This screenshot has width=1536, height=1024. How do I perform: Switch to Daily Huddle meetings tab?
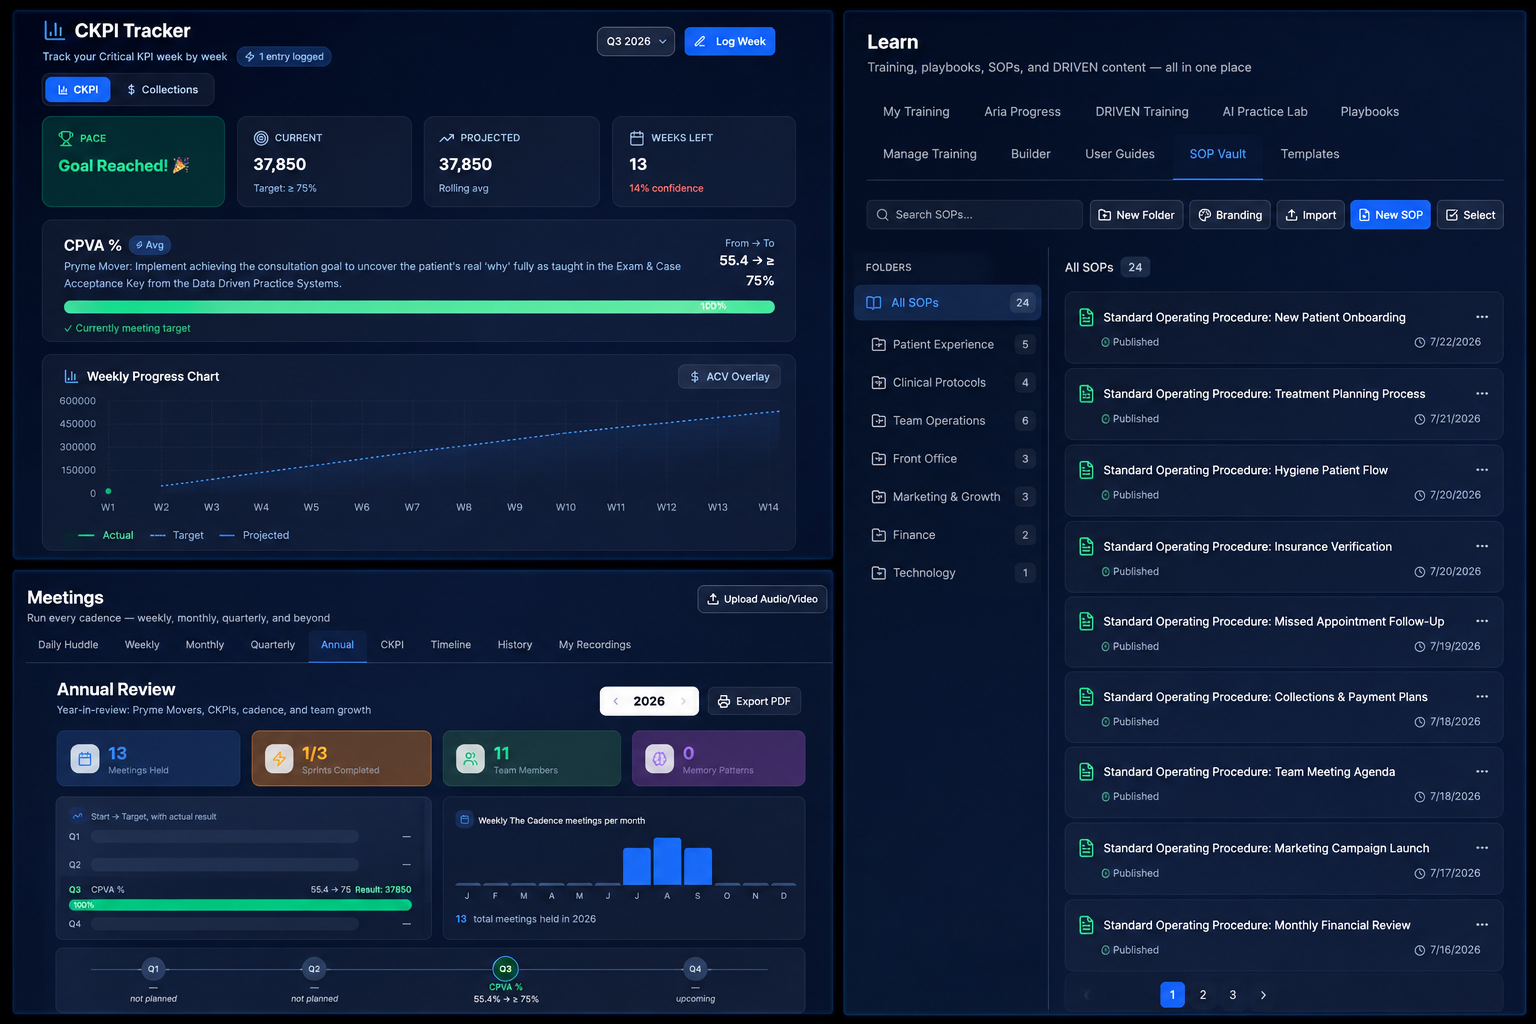pos(68,645)
